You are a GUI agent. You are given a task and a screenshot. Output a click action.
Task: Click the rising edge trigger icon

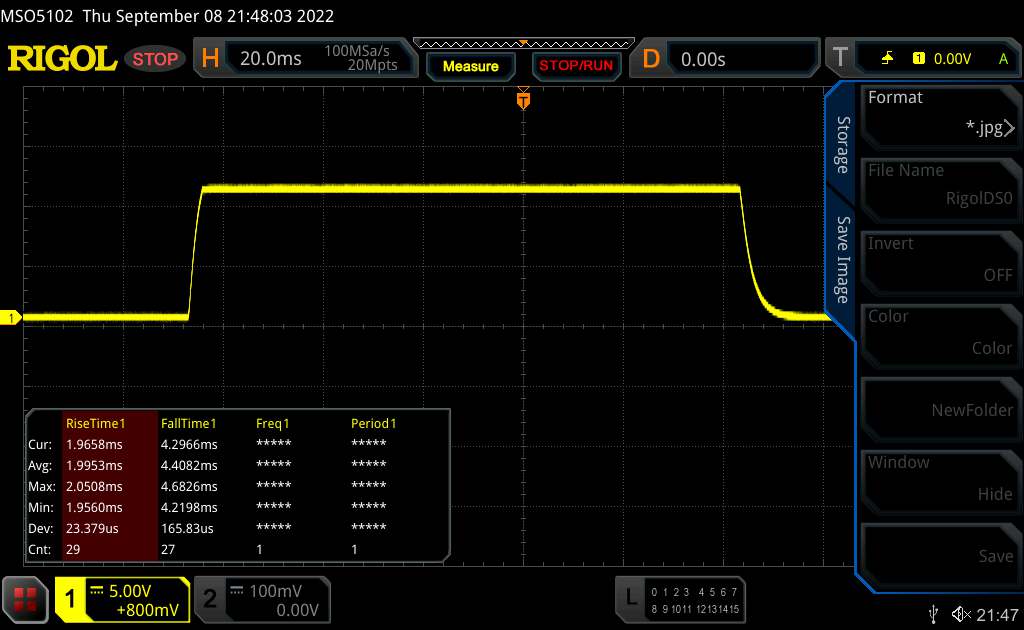point(887,58)
